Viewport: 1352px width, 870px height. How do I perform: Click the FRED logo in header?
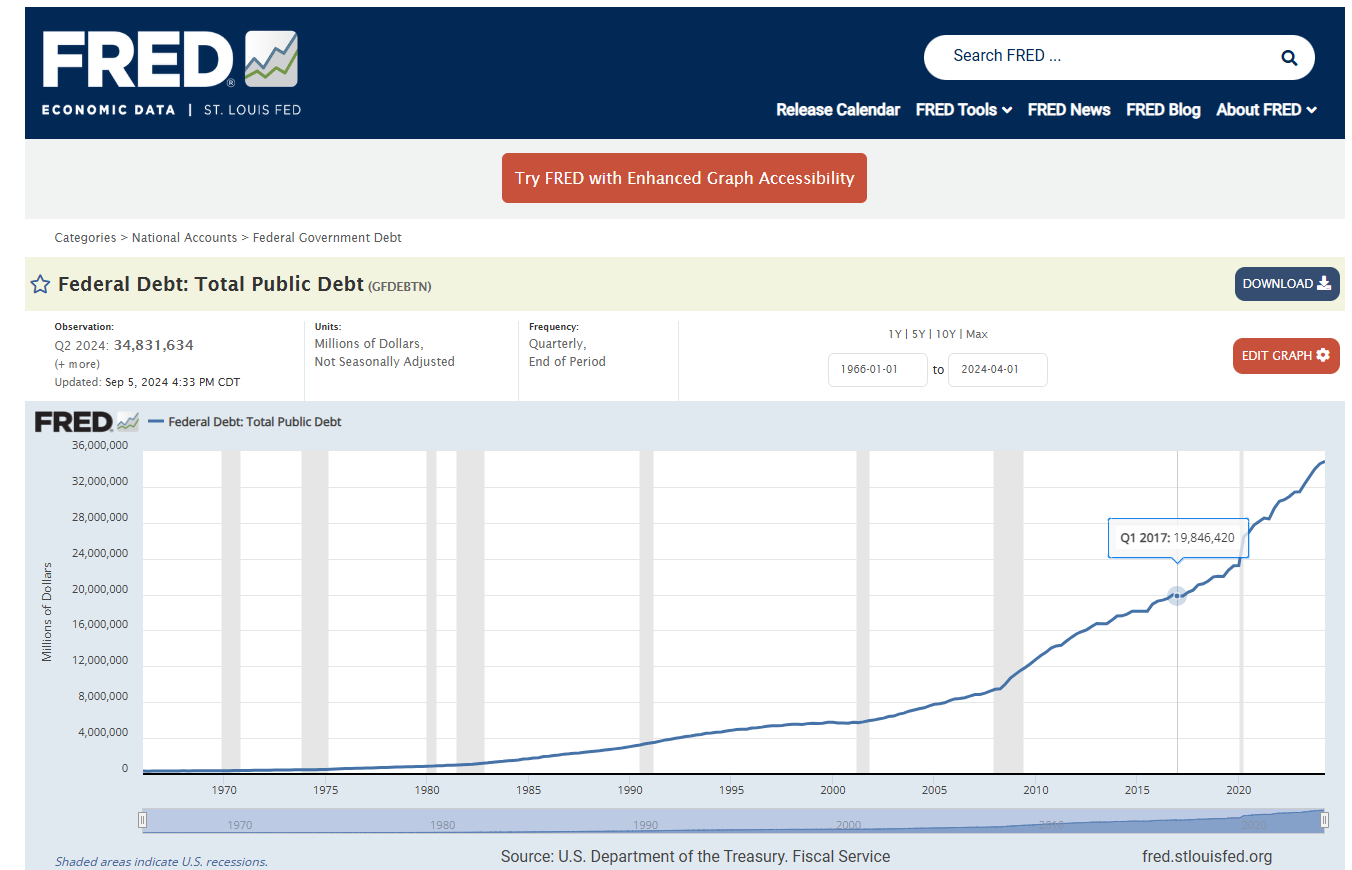(x=170, y=72)
